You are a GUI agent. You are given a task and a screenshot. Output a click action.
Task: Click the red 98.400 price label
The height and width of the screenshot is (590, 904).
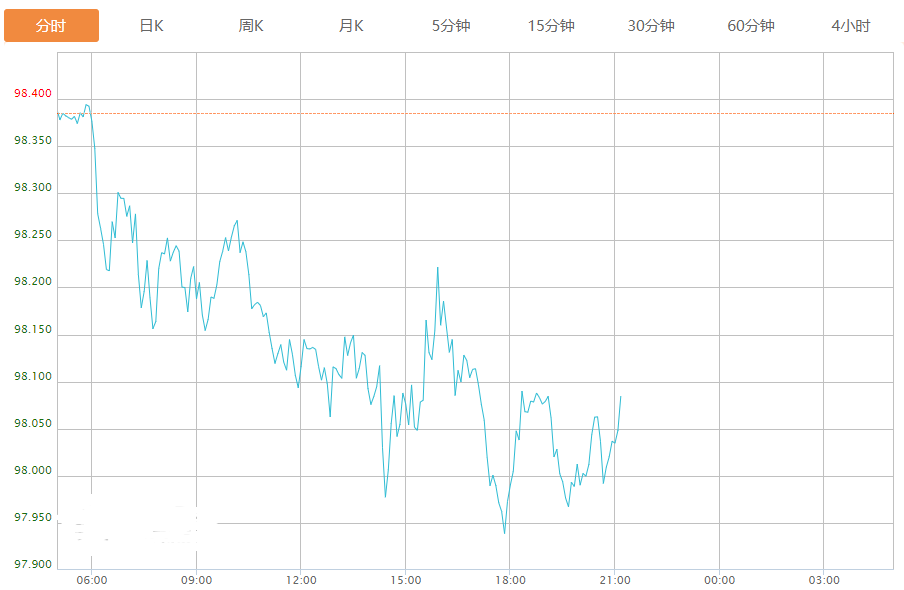point(33,93)
